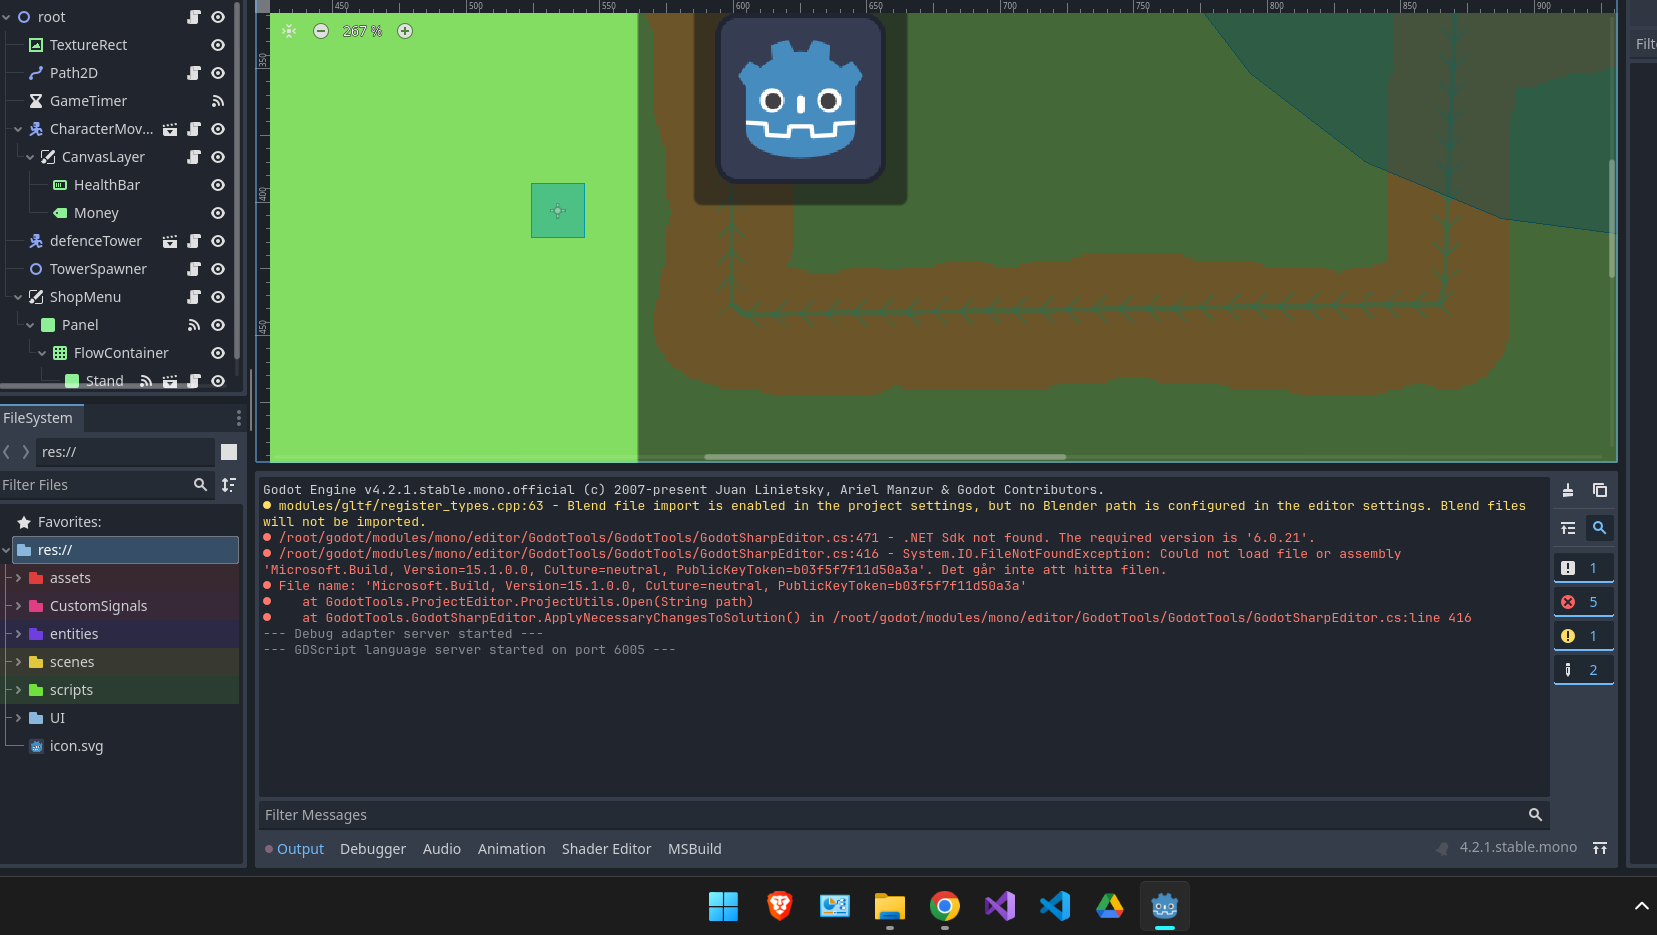1657x935 pixels.
Task: Toggle the error messages filter showing 5
Action: click(1583, 602)
